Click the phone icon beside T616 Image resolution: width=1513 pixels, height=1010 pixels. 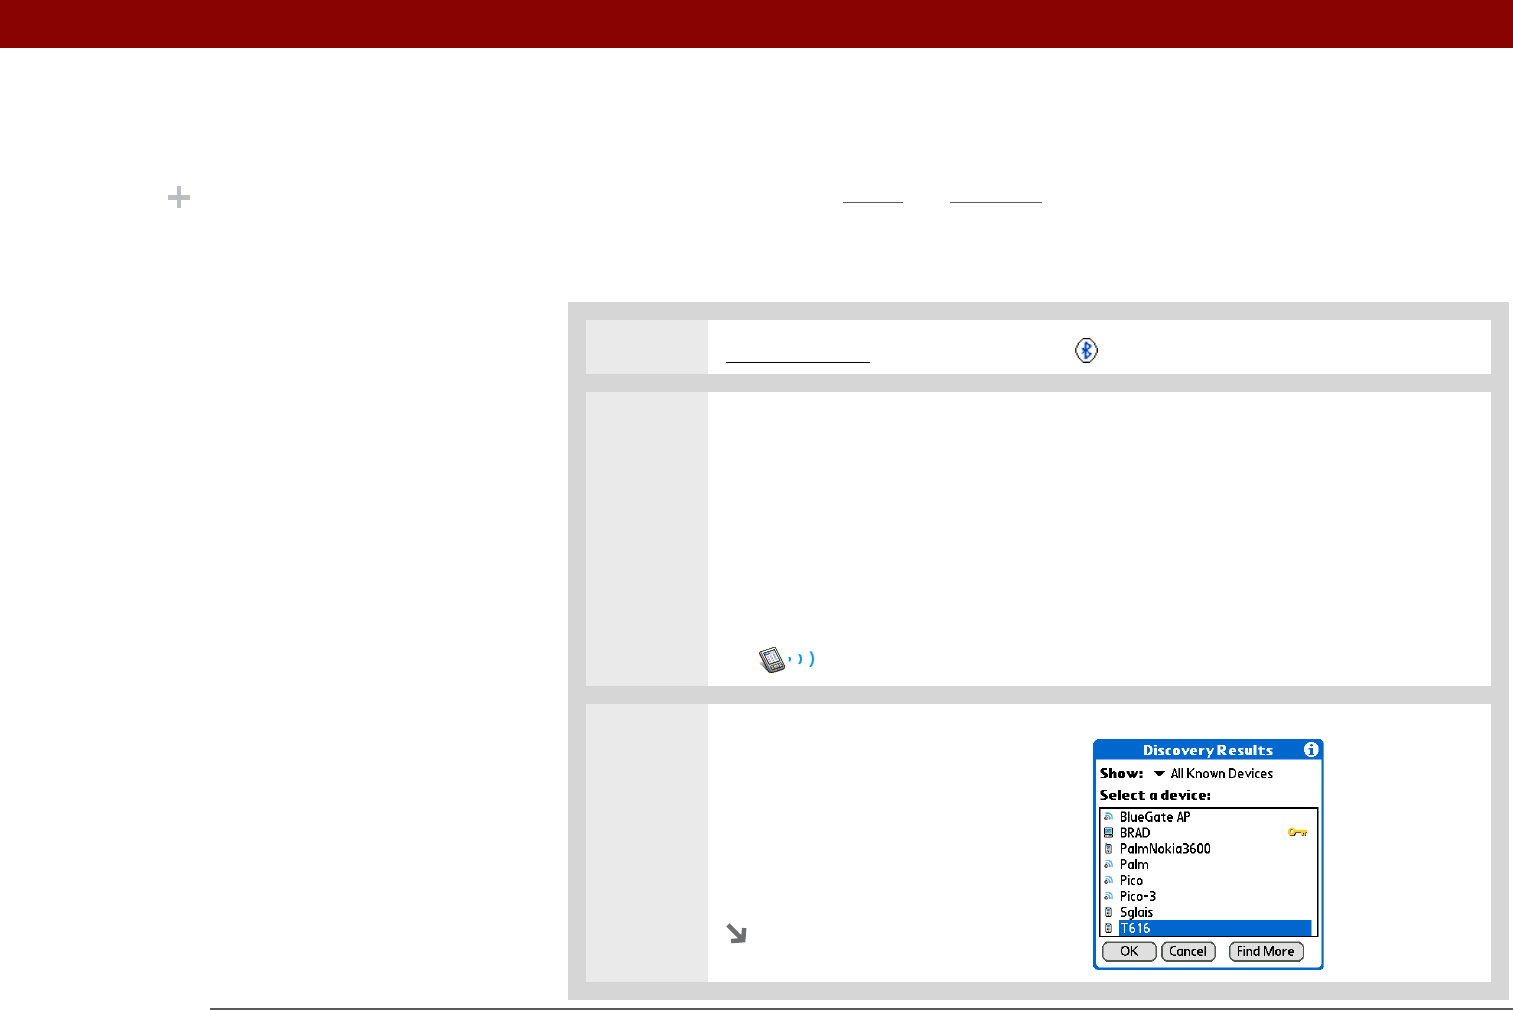[1108, 929]
